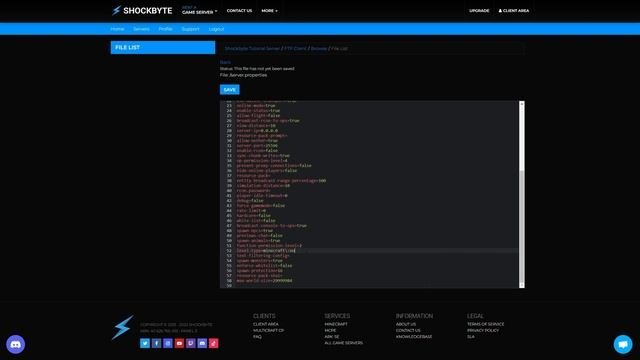Open the footer Discord social icon
Viewport: 640px width, 360px height.
click(x=202, y=343)
